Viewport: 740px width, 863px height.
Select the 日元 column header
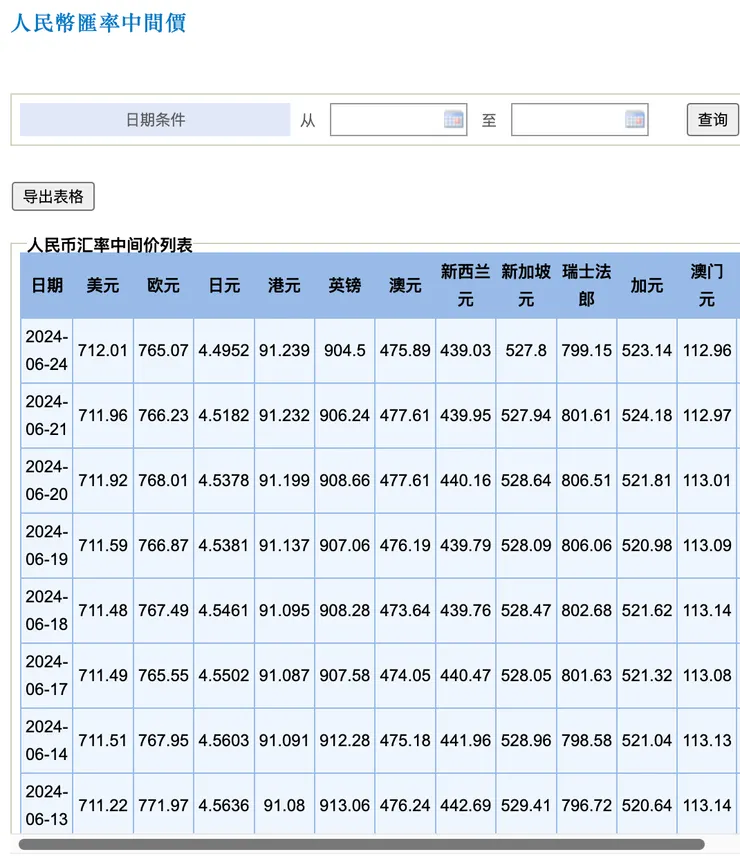pos(224,285)
